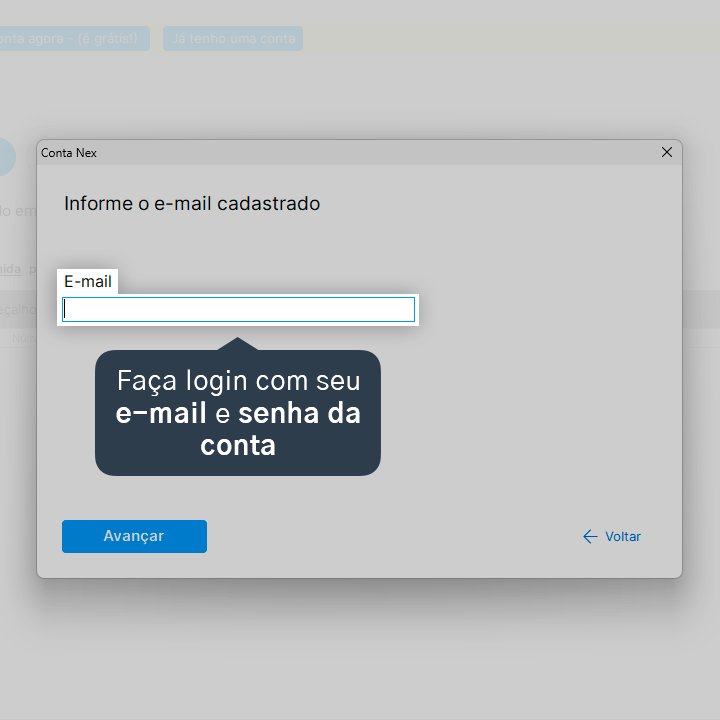
Task: Click the dark login hint tooltip bubble
Action: pos(238,412)
